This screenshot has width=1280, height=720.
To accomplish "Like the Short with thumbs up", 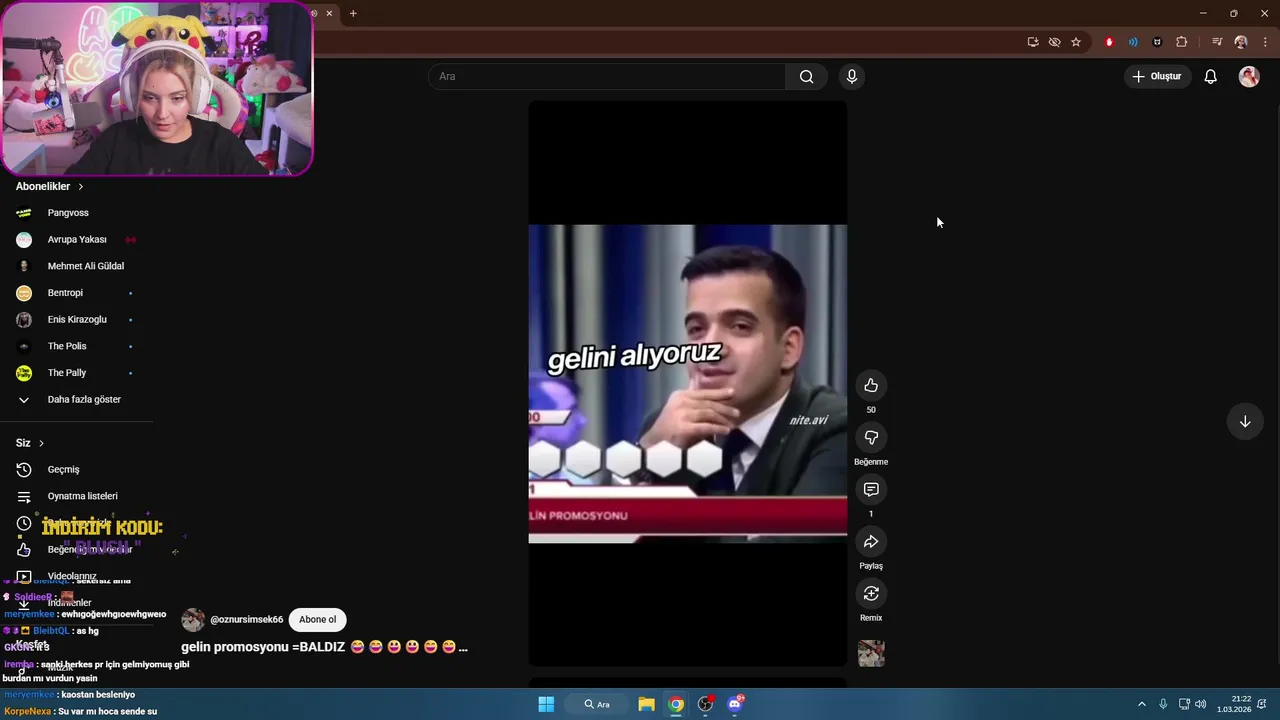I will (871, 386).
